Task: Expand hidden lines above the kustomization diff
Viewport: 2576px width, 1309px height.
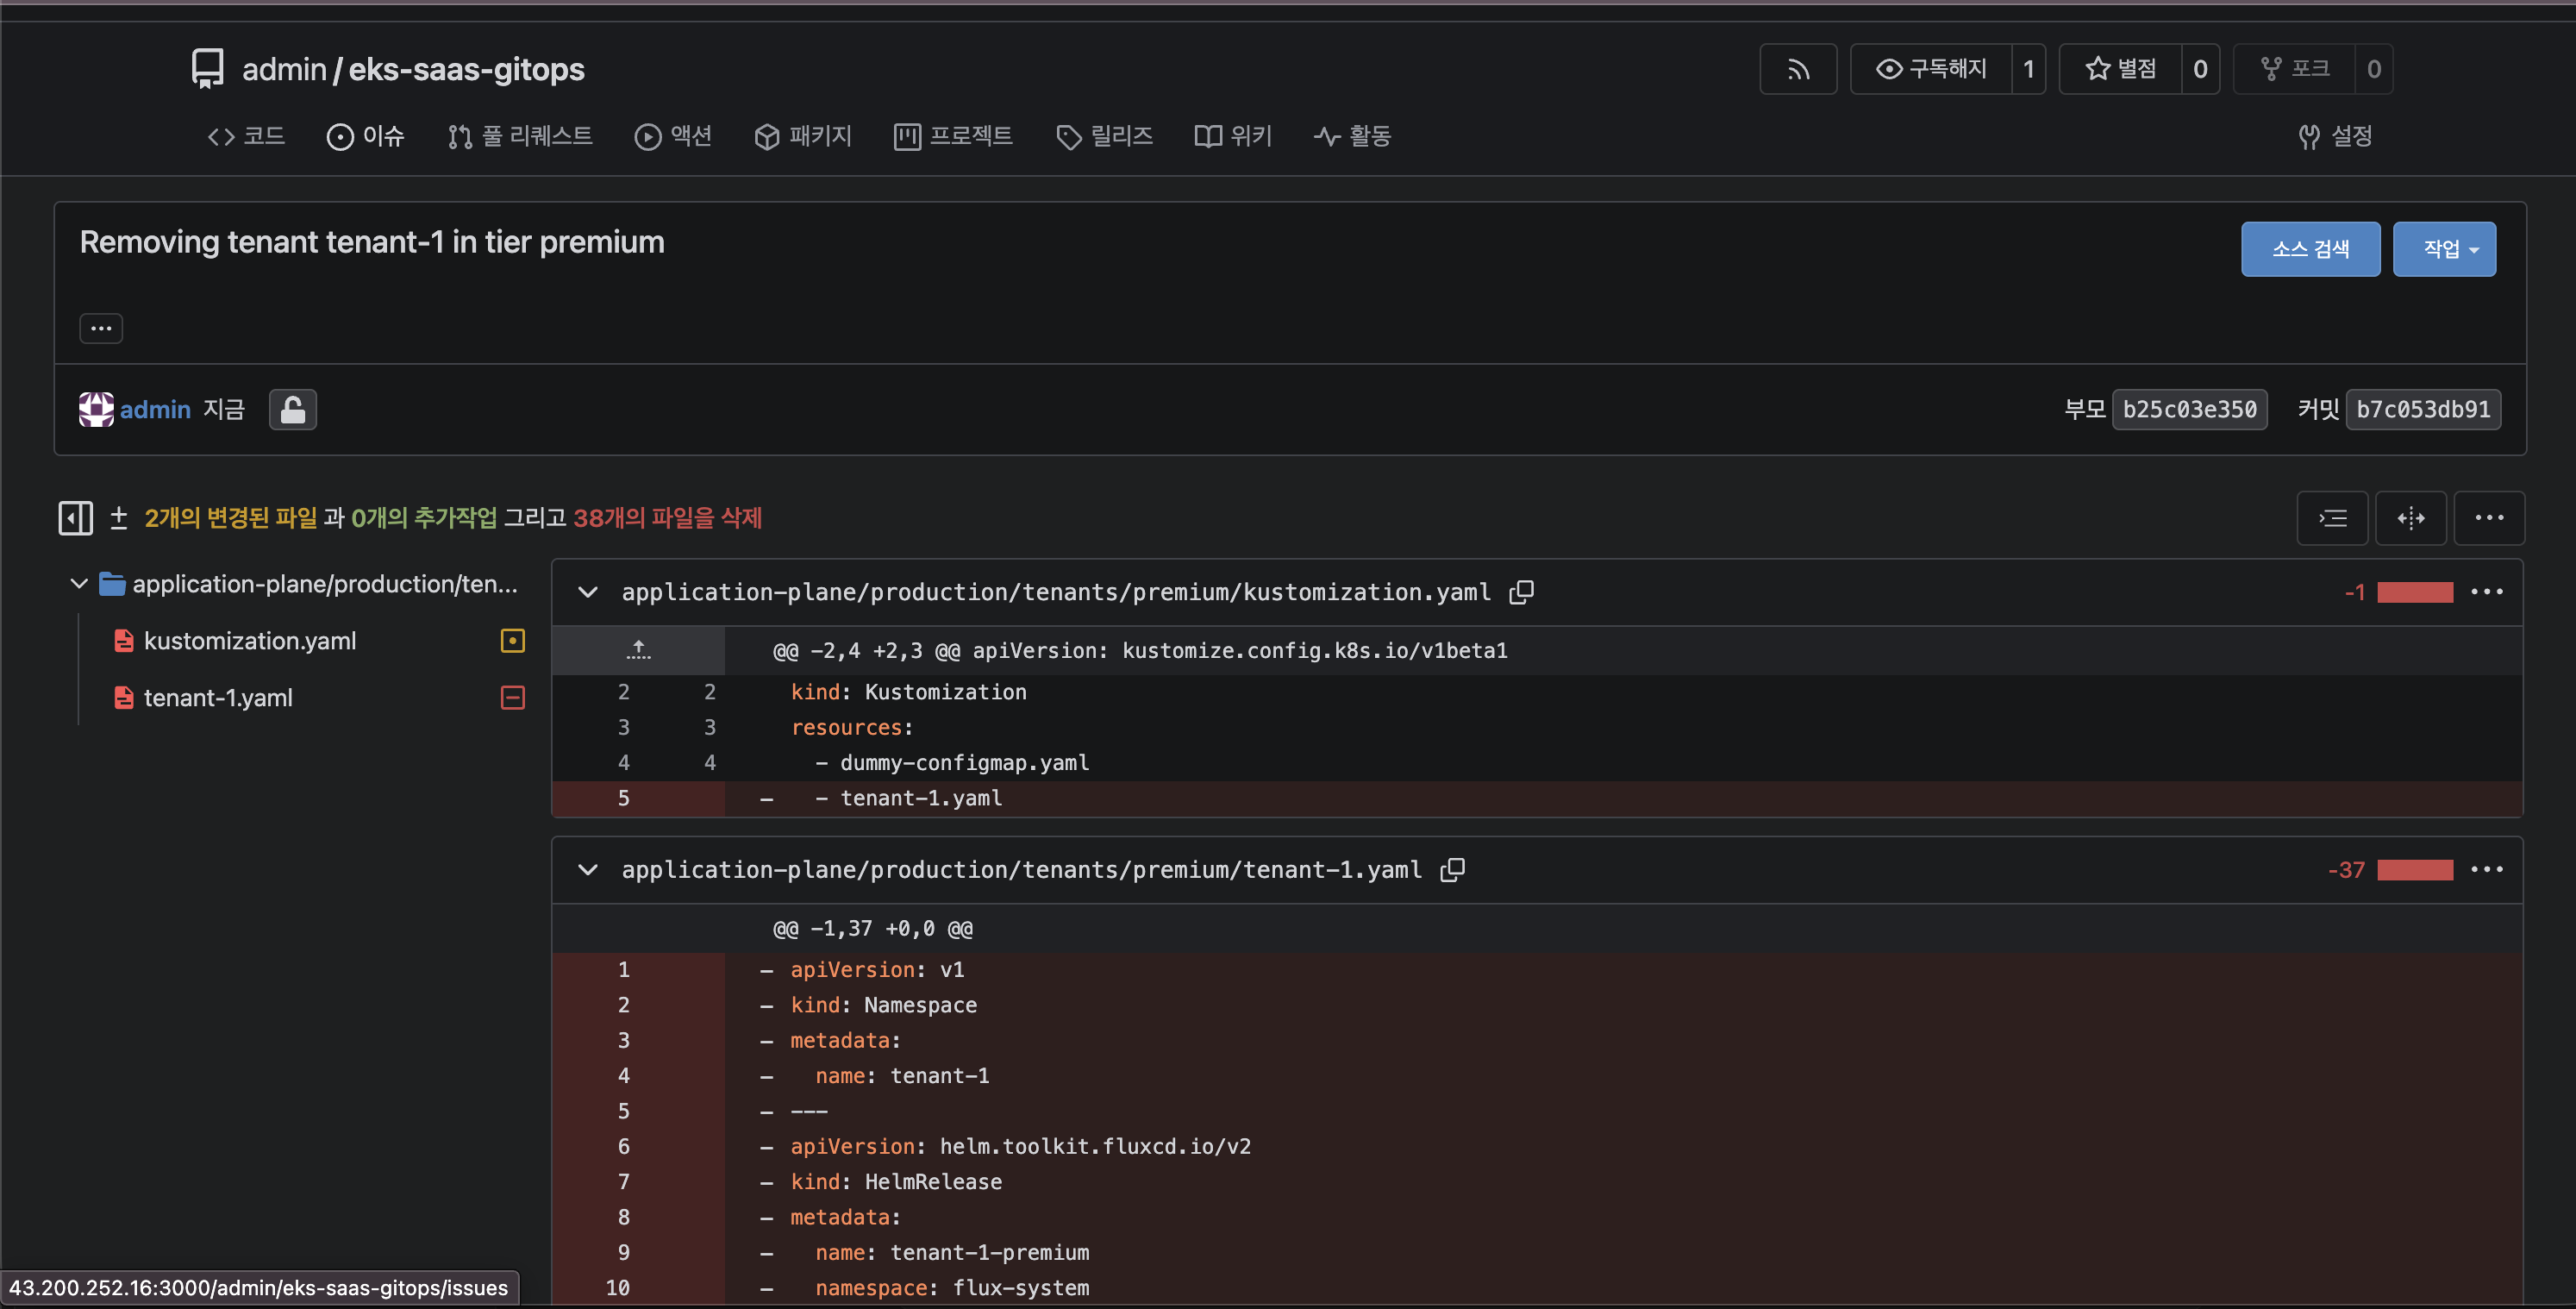Action: pyautogui.click(x=638, y=651)
